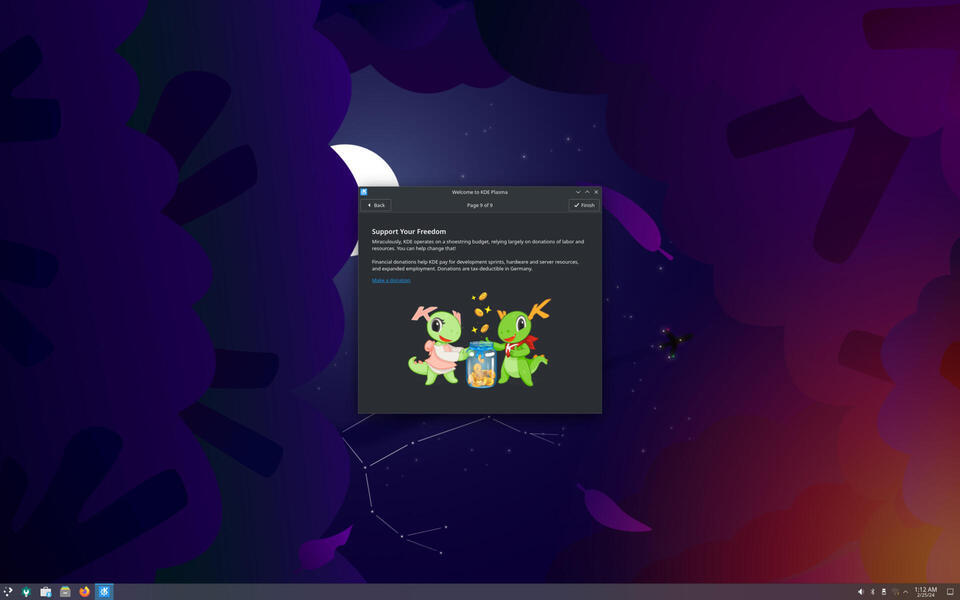Viewport: 960px width, 600px height.
Task: Open the network connections tray icon
Action: click(x=895, y=592)
